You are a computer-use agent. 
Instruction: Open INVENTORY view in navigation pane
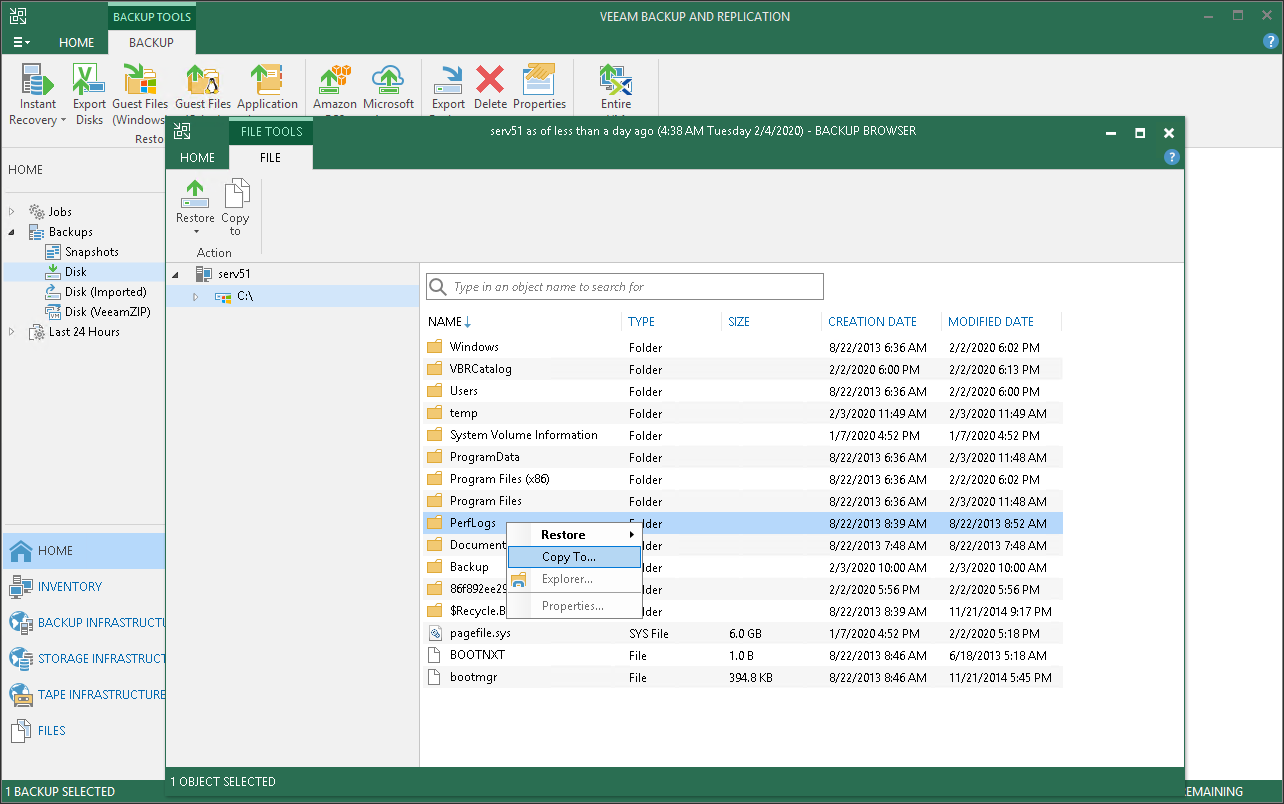(x=82, y=587)
